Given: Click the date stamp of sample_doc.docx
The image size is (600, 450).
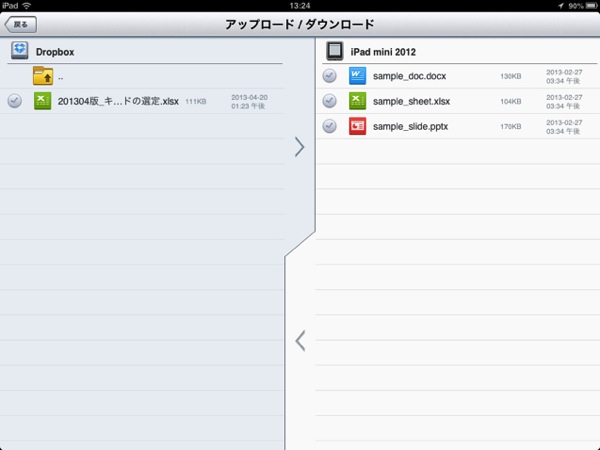Looking at the screenshot, I should (x=564, y=77).
